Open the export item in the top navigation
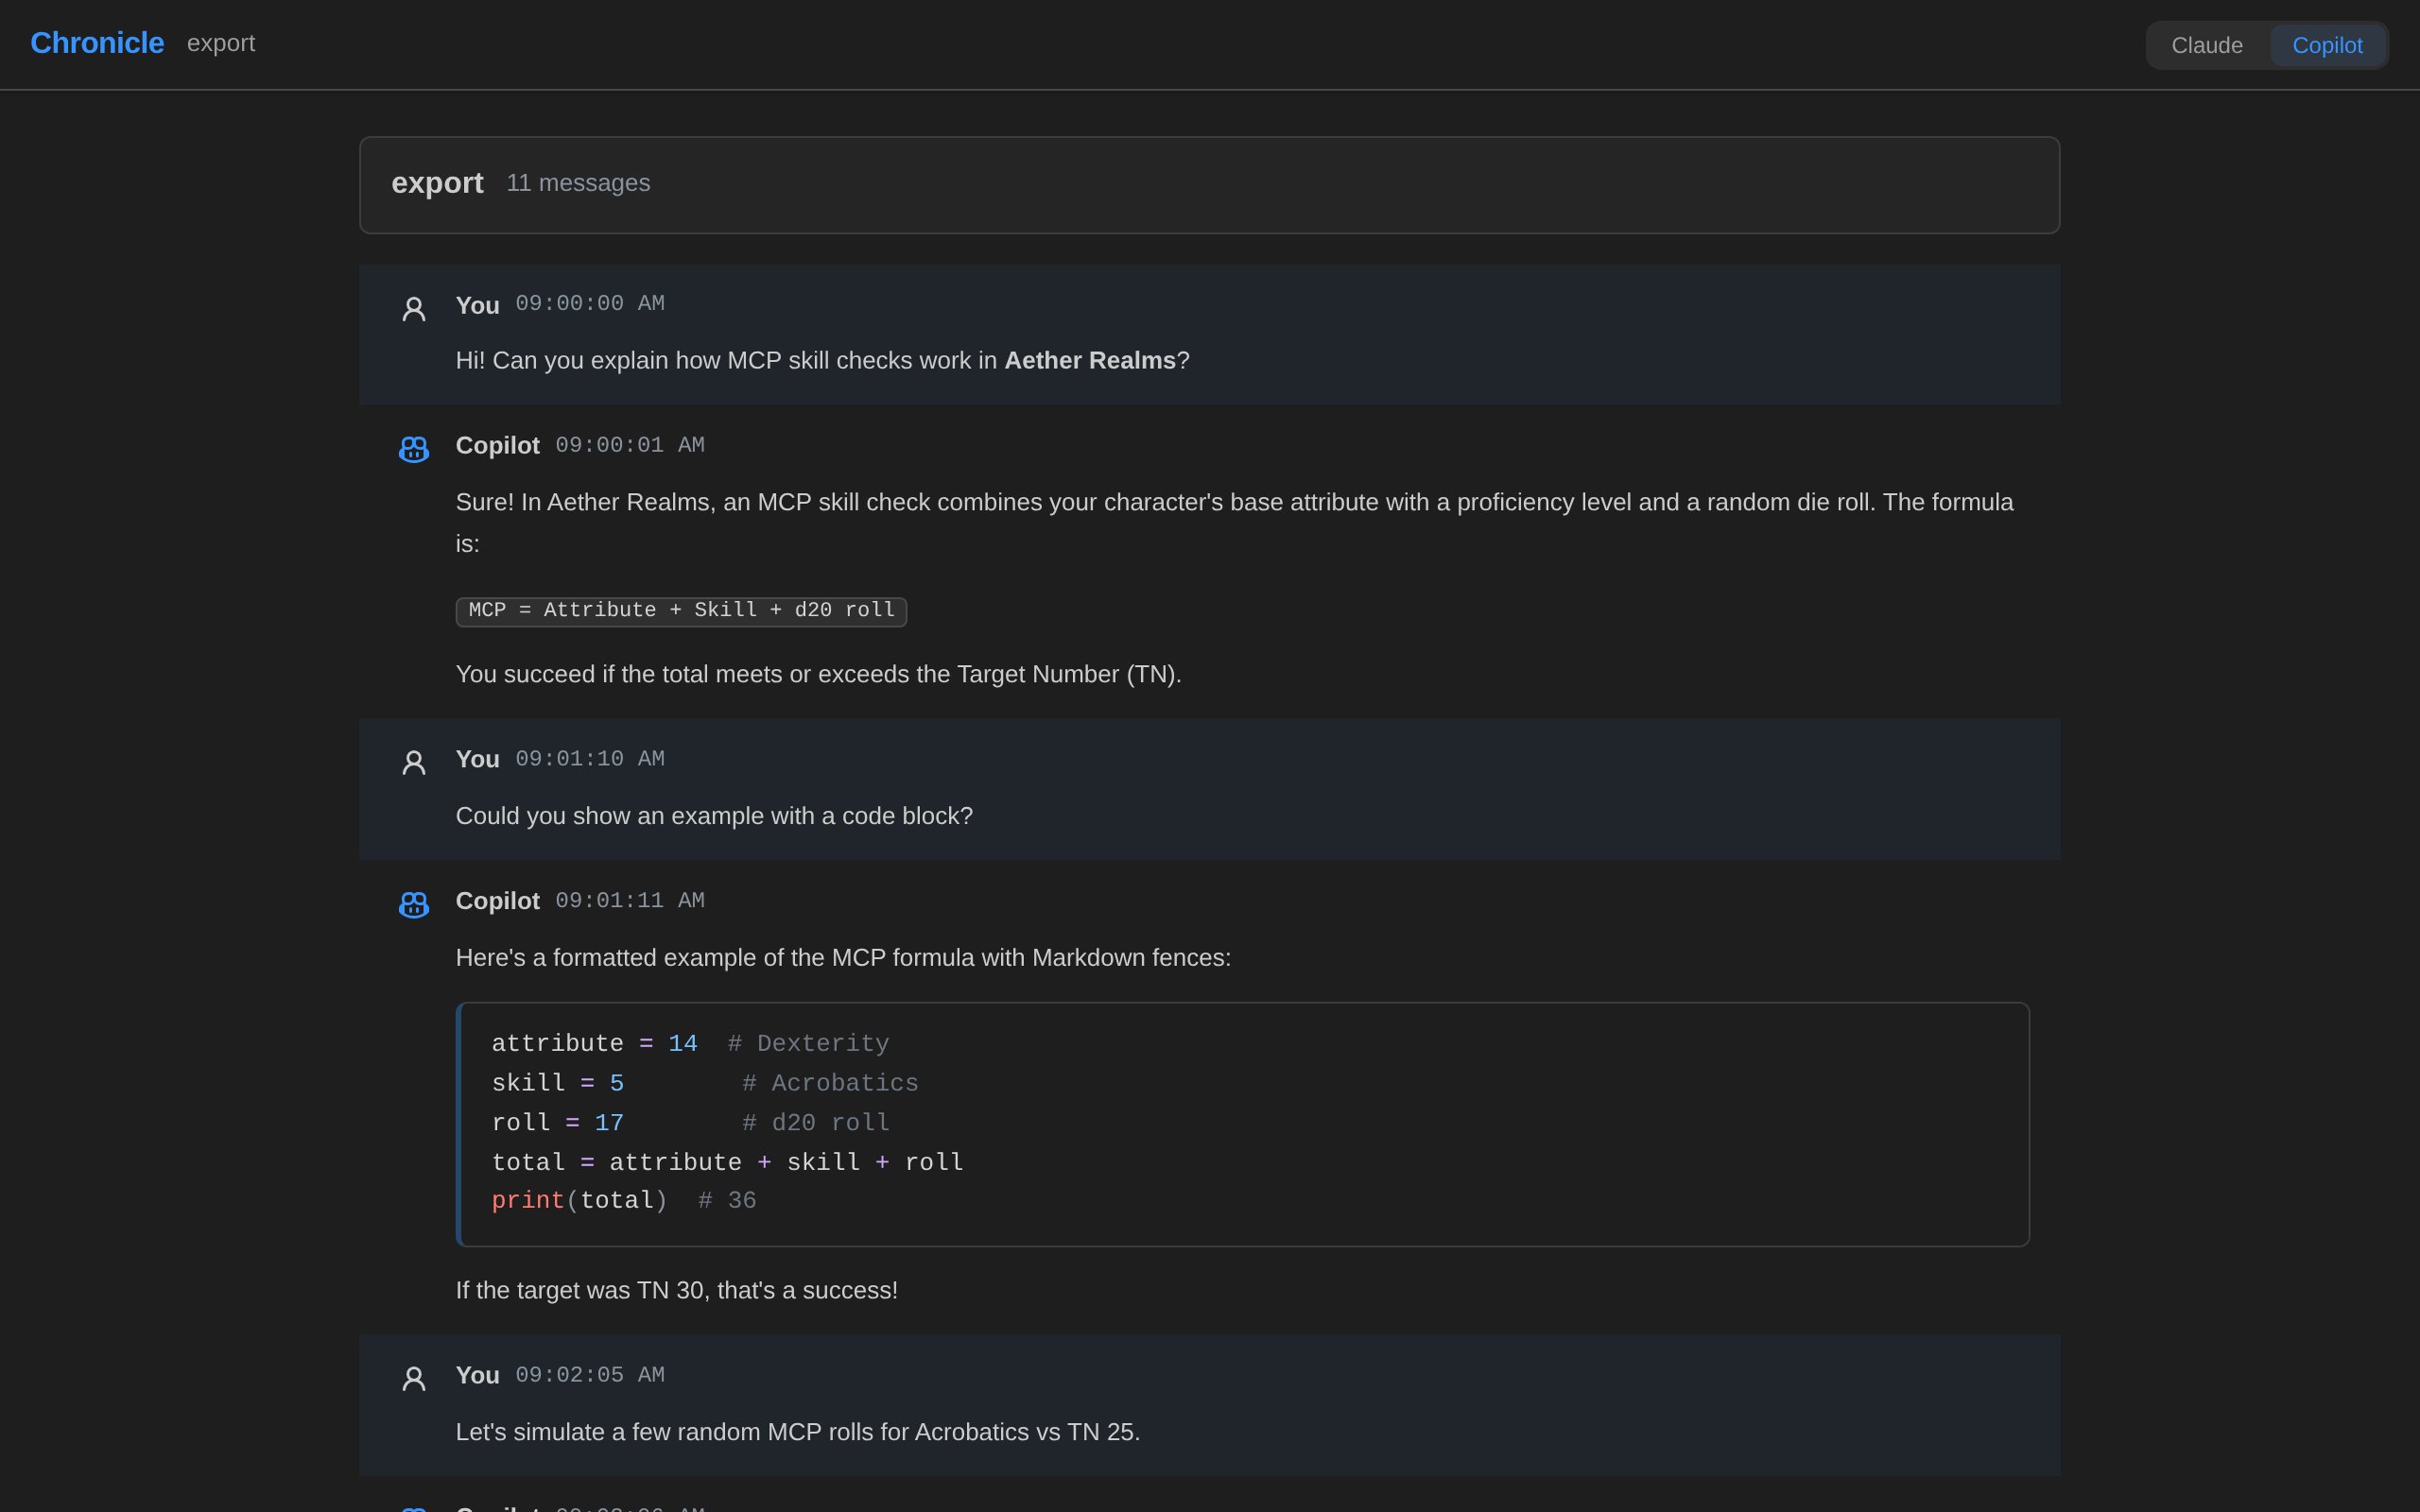2420x1512 pixels. 221,43
